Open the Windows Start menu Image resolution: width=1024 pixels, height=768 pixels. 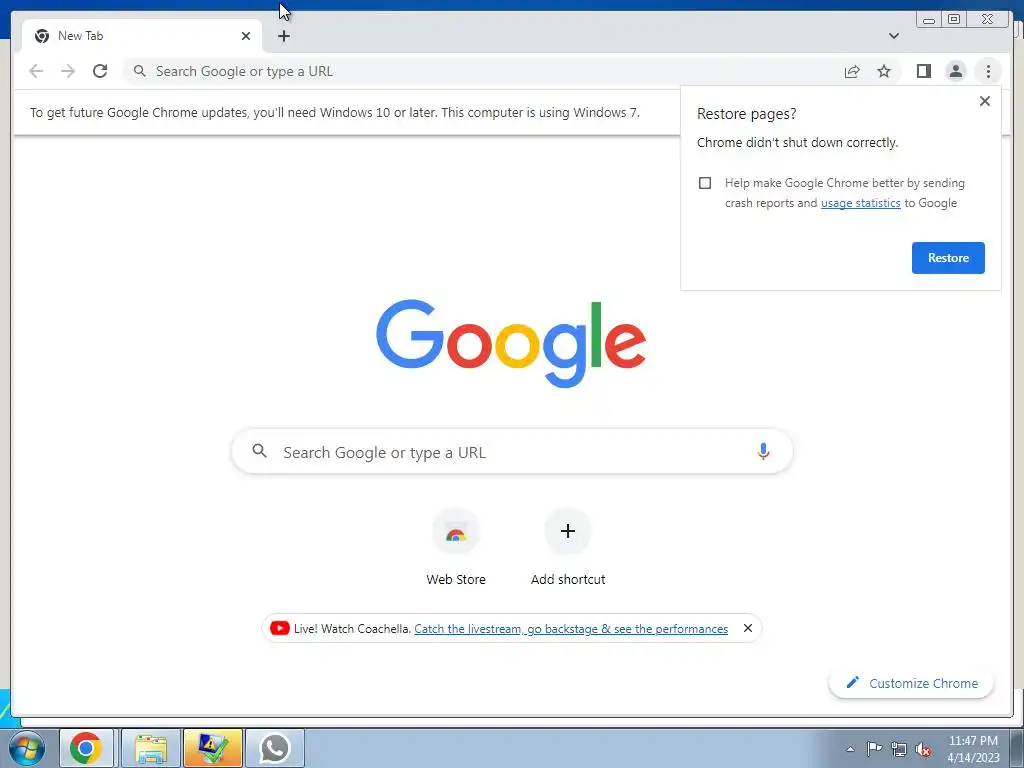[25, 748]
